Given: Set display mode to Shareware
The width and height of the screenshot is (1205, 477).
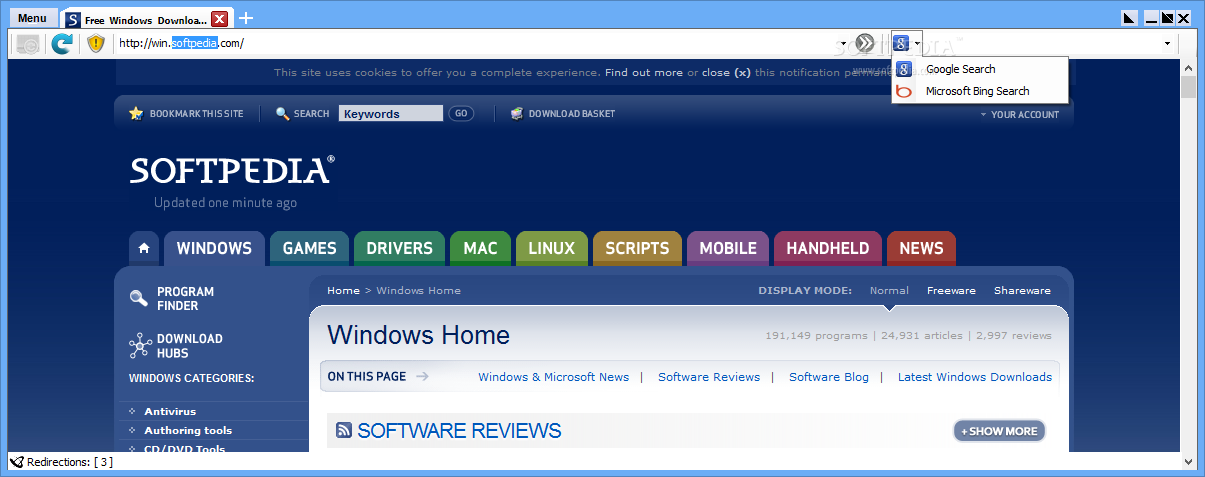Looking at the screenshot, I should pyautogui.click(x=1022, y=291).
